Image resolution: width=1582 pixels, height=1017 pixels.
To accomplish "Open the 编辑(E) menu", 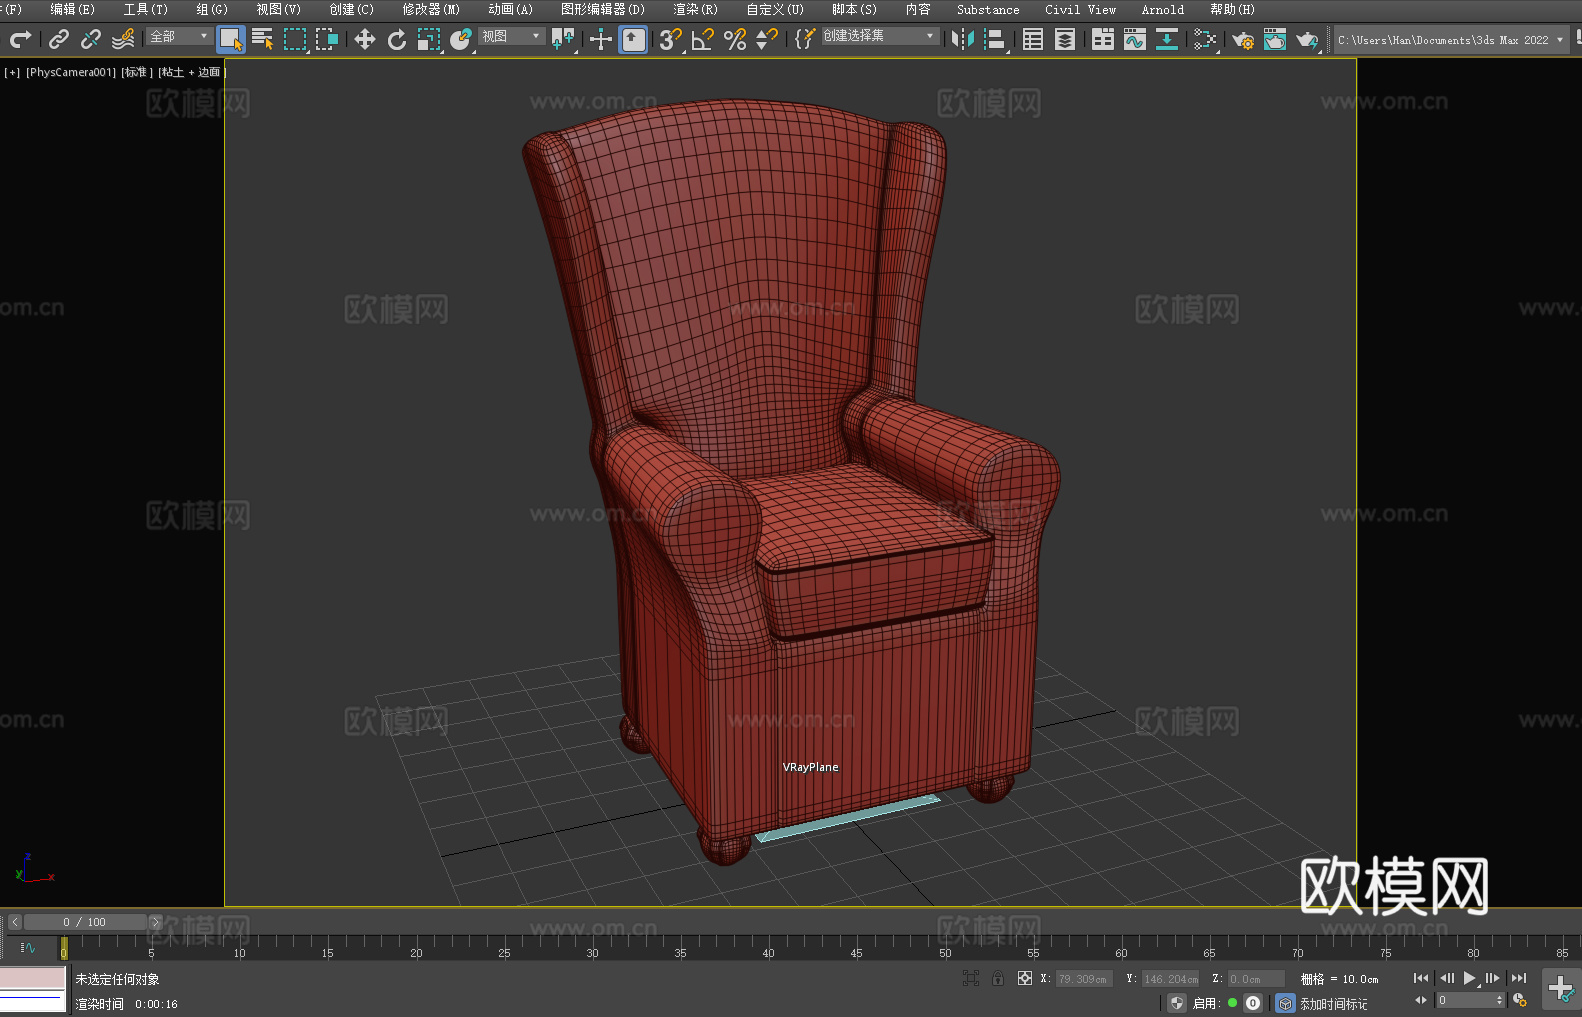I will pyautogui.click(x=72, y=9).
